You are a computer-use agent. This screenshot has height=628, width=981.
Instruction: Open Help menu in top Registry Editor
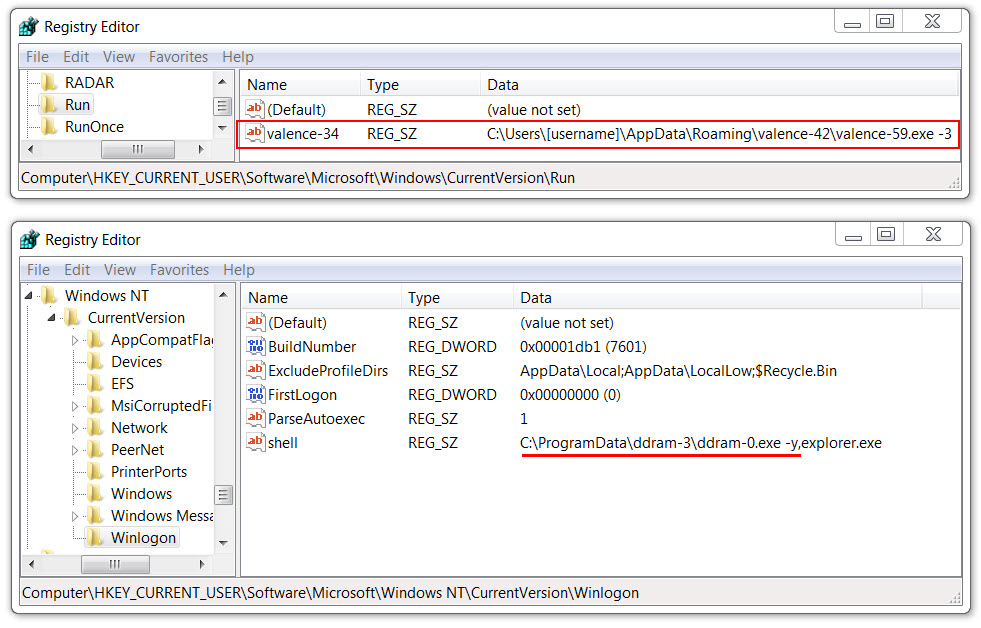[238, 57]
